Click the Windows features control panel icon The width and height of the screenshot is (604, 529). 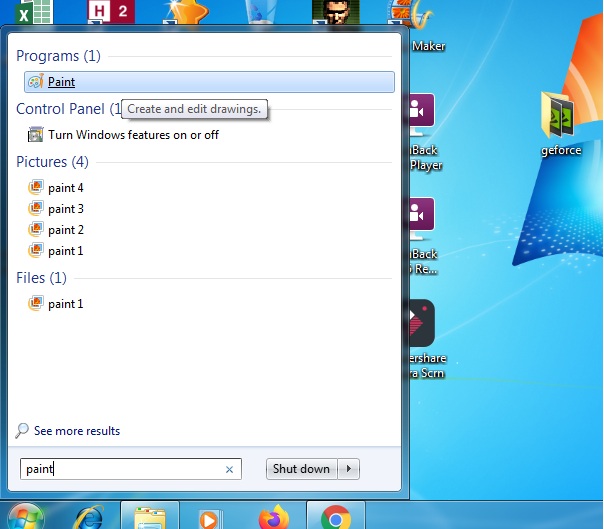point(35,134)
